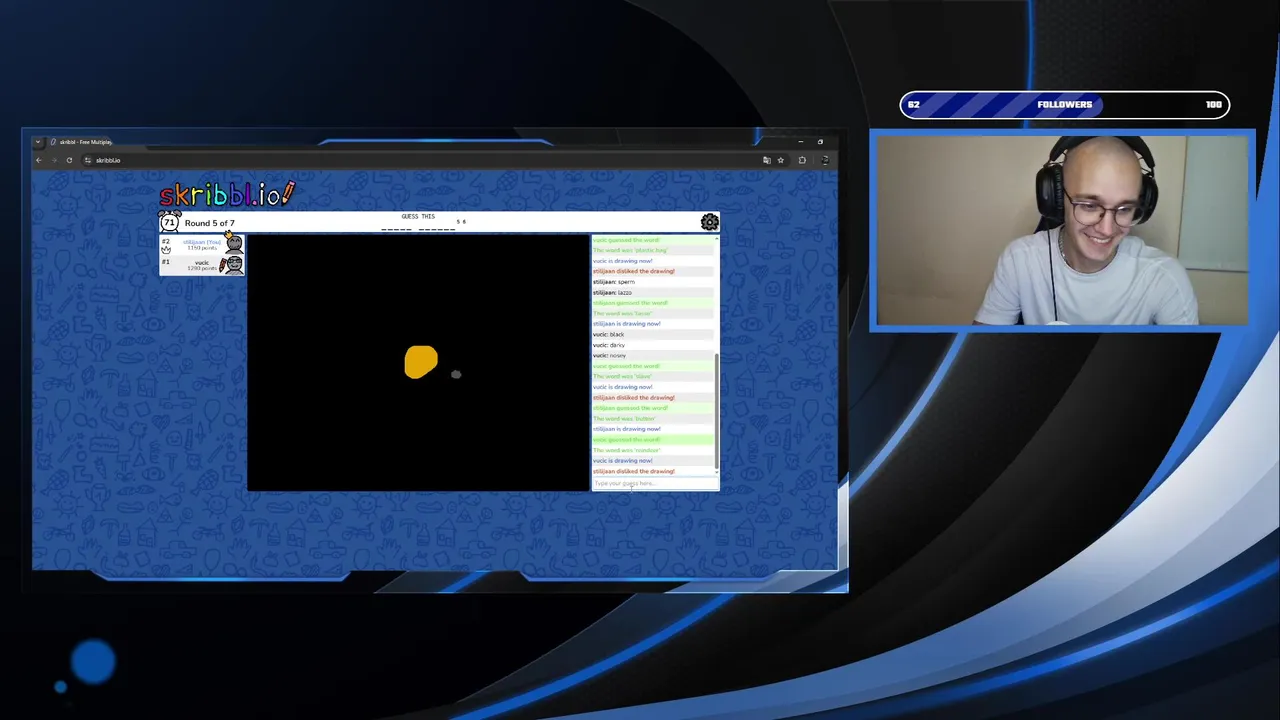Go forward in the browser

(x=54, y=160)
